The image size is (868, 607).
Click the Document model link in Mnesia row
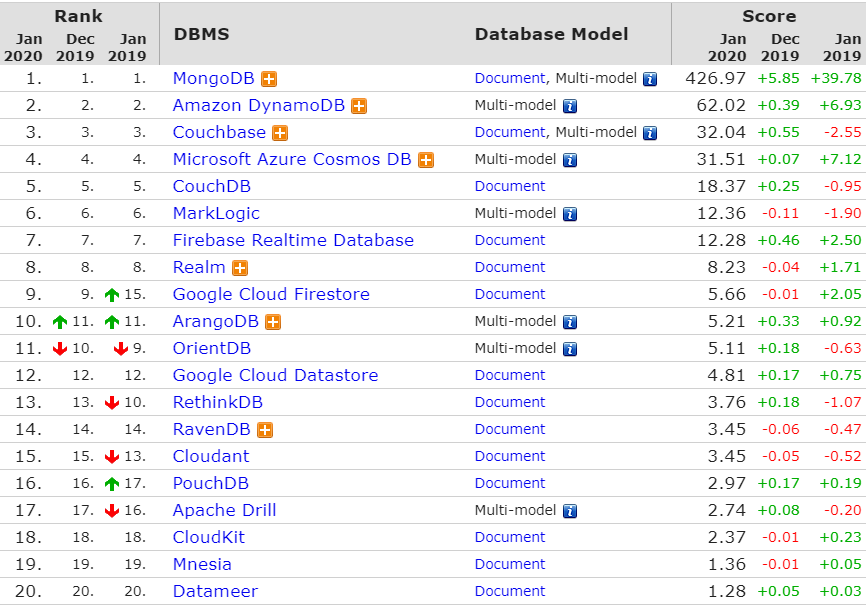(510, 564)
